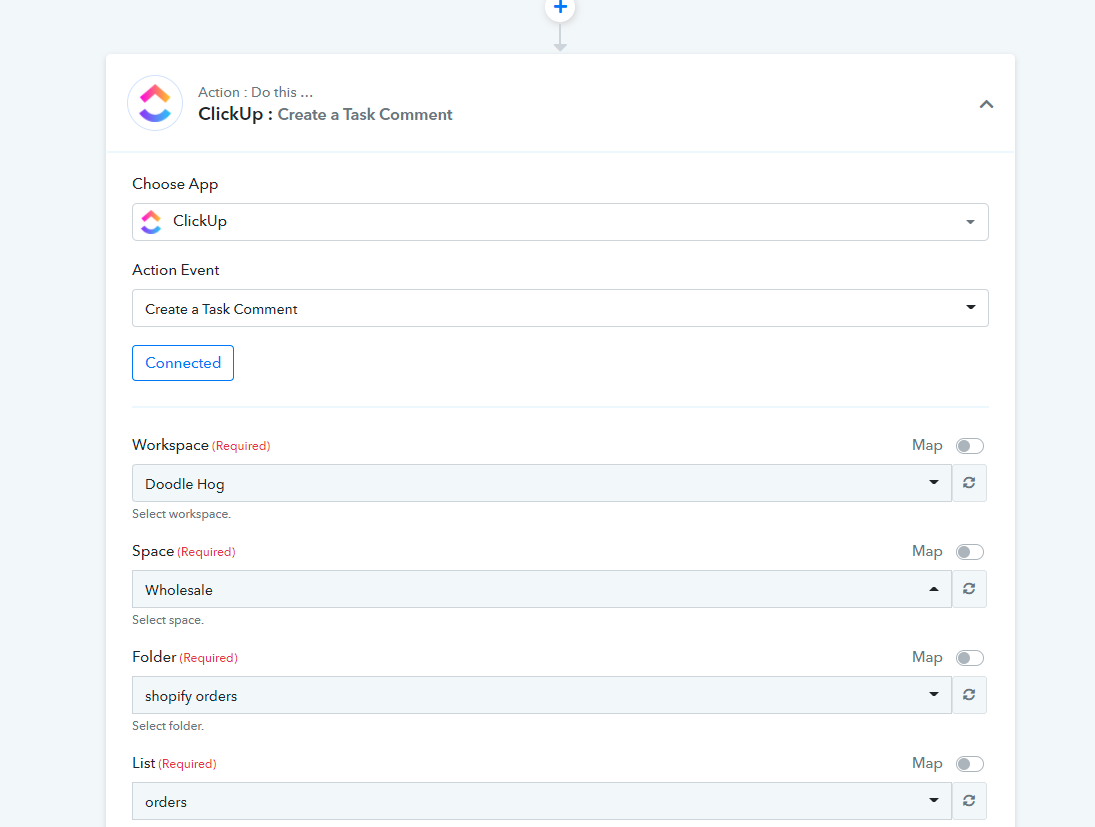Viewport: 1095px width, 827px height.
Task: Click the Workspace (Required) label
Action: pos(201,446)
